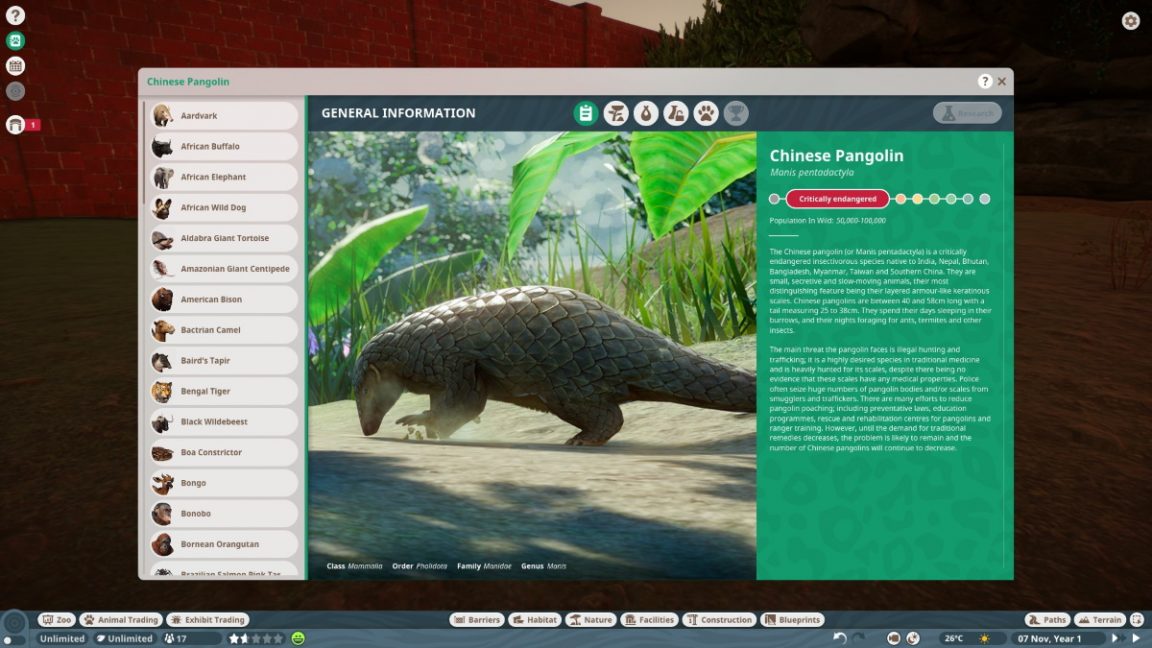The width and height of the screenshot is (1152, 648).
Task: Select the General Information clipboard tab
Action: point(586,113)
